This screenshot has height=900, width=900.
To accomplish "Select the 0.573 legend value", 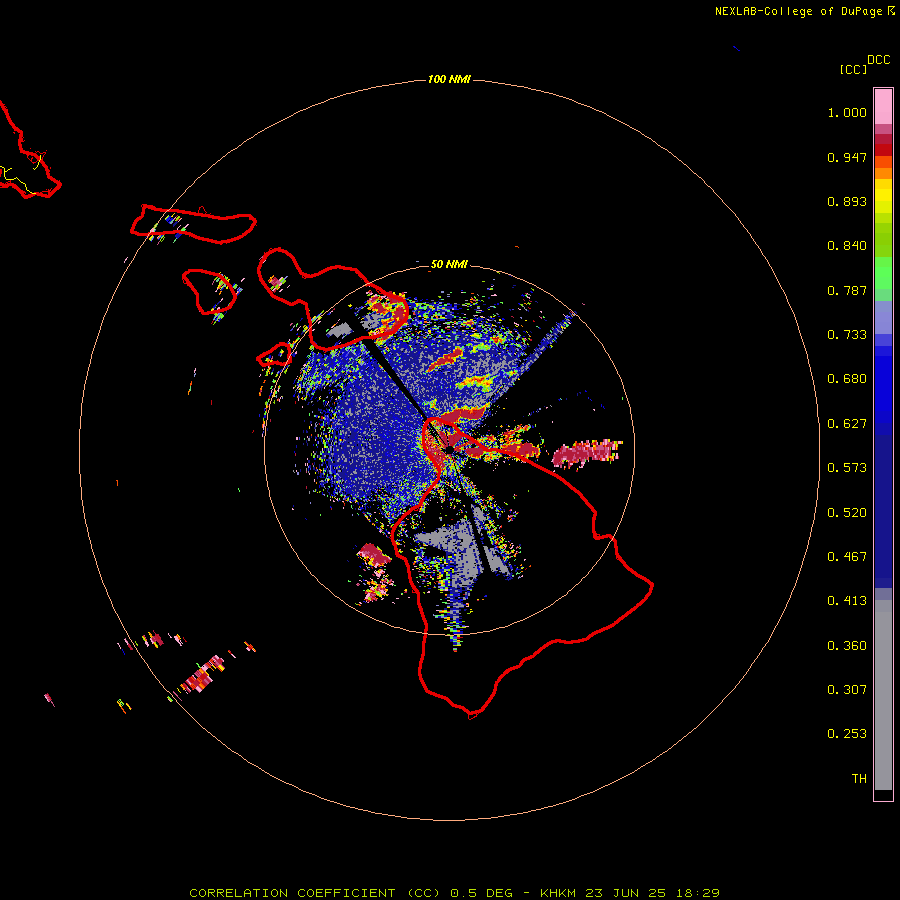I will 847,468.
